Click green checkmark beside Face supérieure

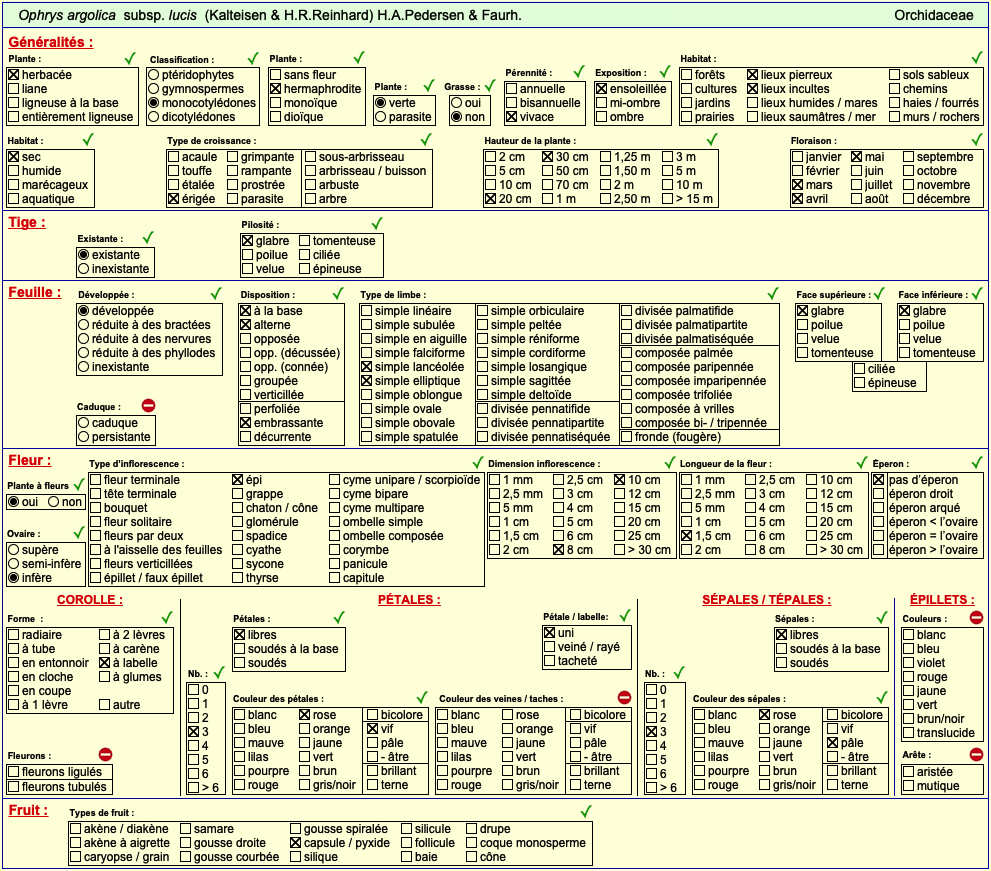coord(879,294)
